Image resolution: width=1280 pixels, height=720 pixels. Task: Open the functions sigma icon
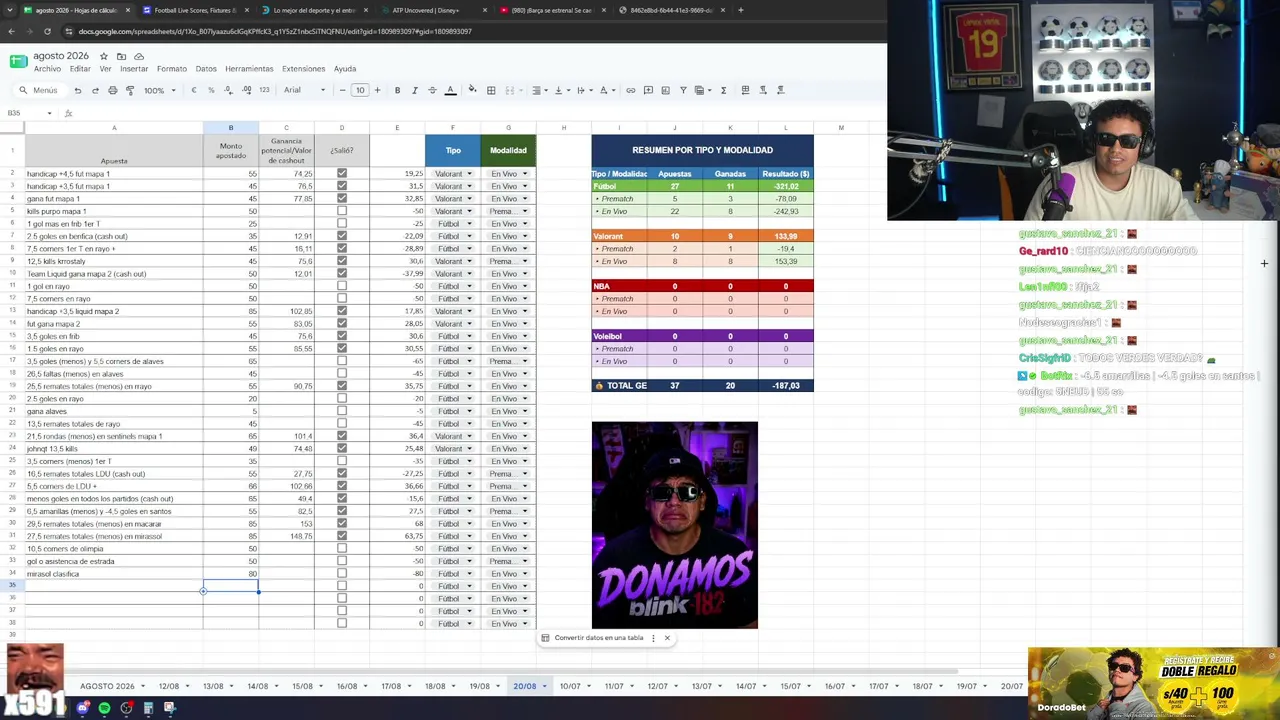723,90
